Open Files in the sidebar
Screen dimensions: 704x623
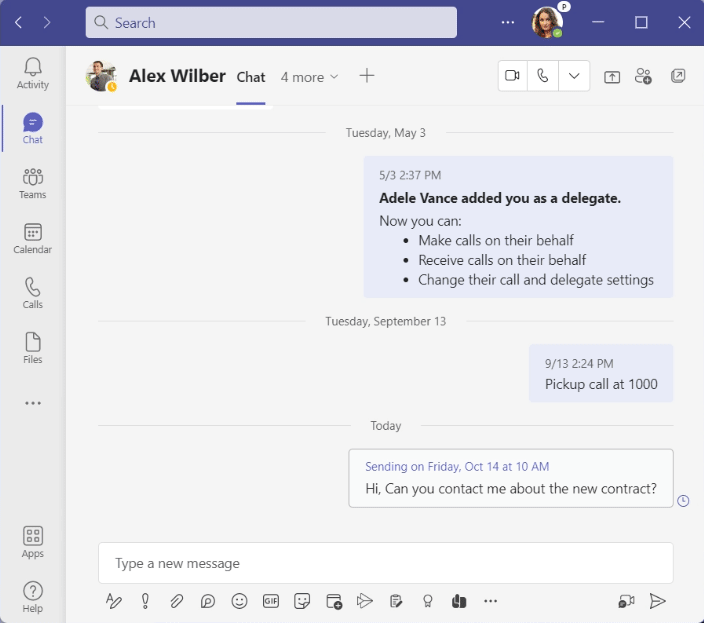(33, 348)
